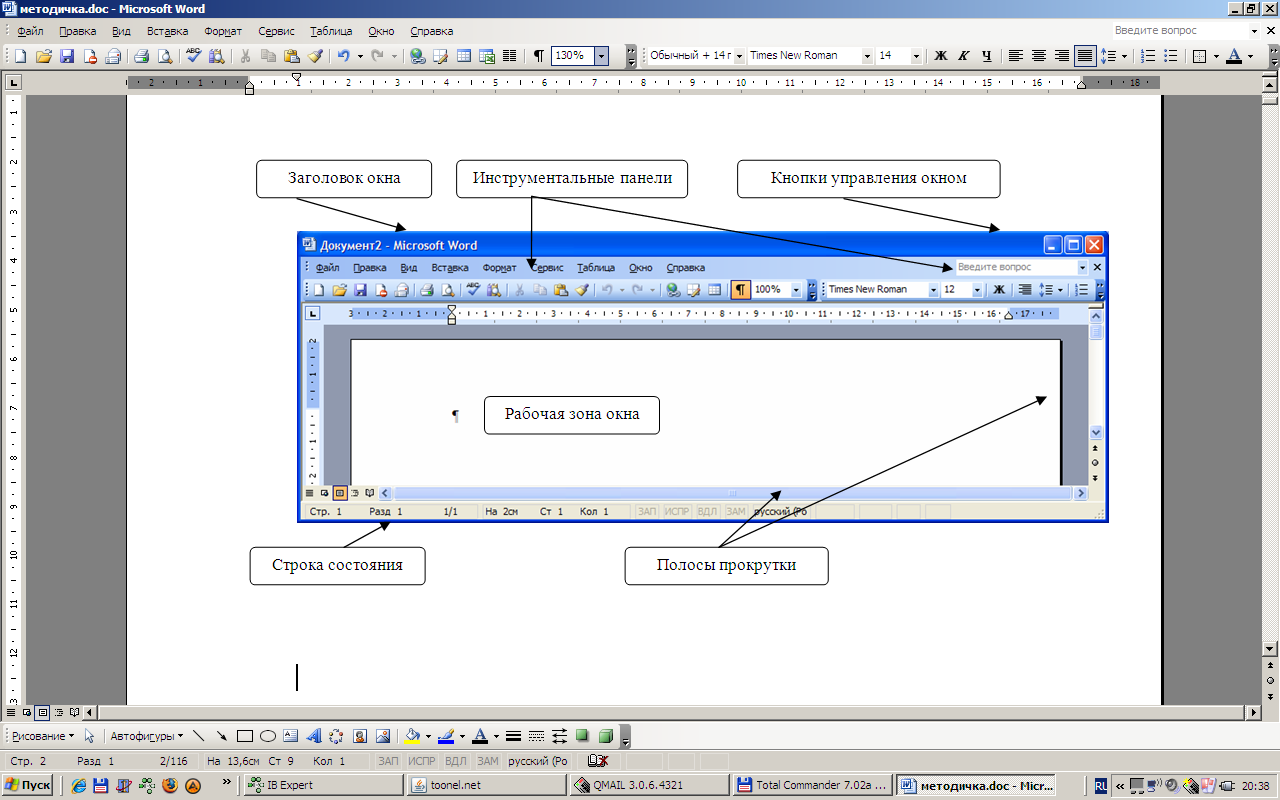Screen dimensions: 1280x800
Task: Click the Columns icon
Action: pyautogui.click(x=510, y=56)
